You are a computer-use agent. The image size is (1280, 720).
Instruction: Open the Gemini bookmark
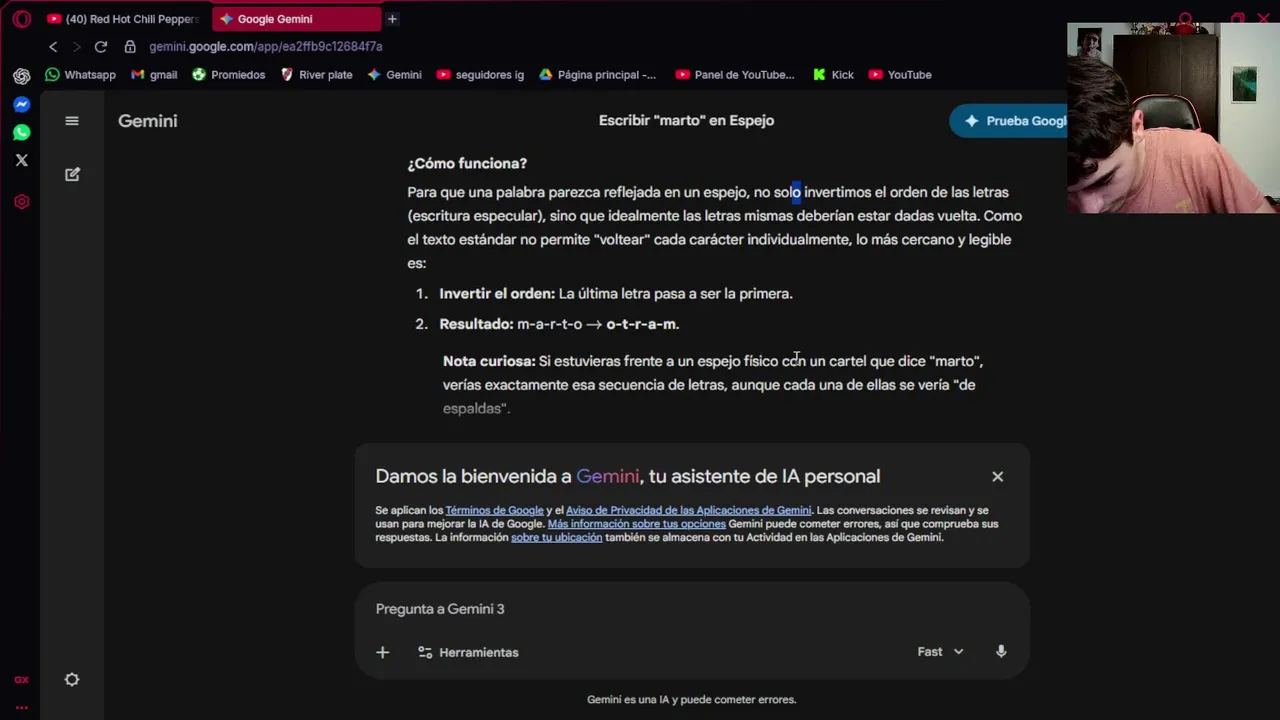pyautogui.click(x=395, y=75)
